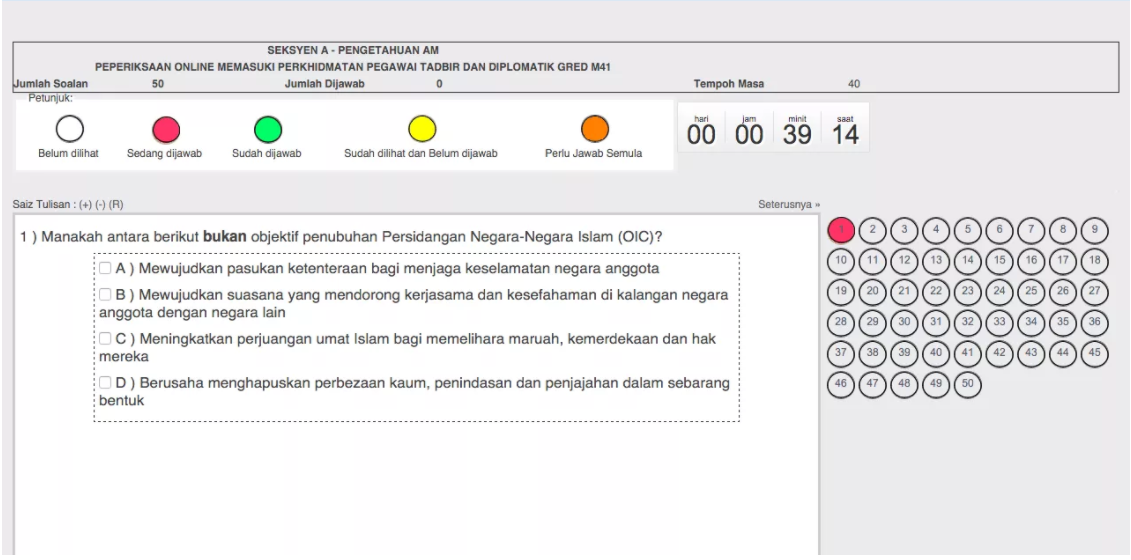The height and width of the screenshot is (560, 1131).
Task: Open question 30
Action: click(x=905, y=323)
